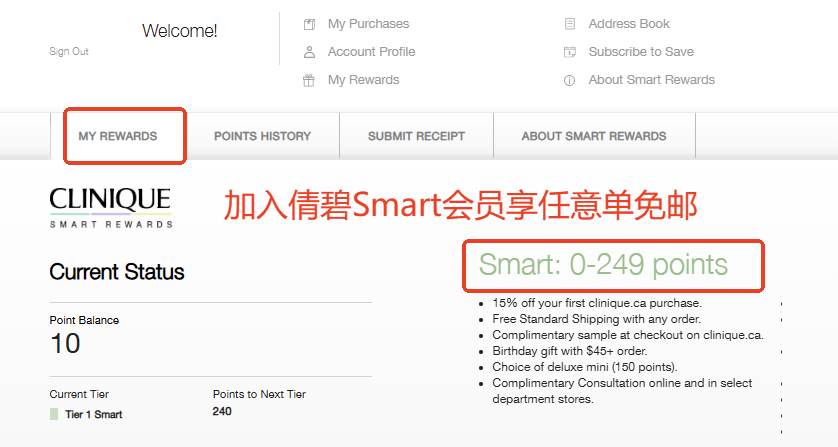Screen dimensions: 838x447
Task: Click the Tier 1 Smart green swatch
Action: (x=54, y=414)
